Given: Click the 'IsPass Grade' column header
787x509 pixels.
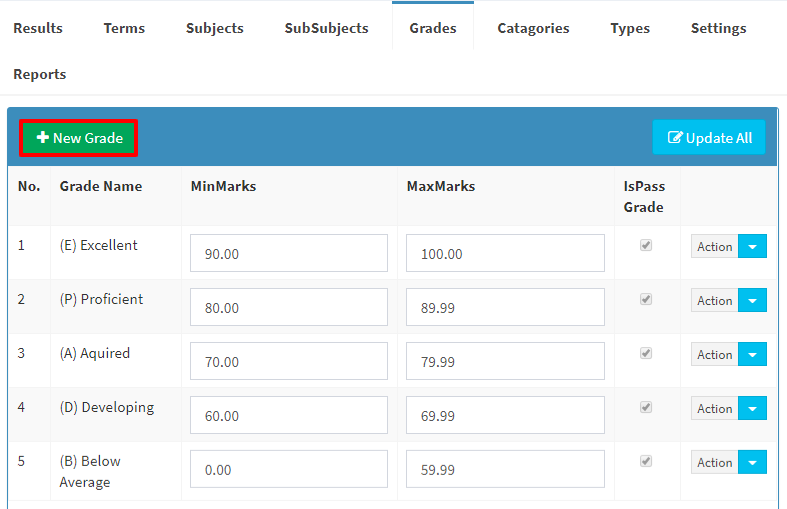Looking at the screenshot, I should pyautogui.click(x=644, y=196).
